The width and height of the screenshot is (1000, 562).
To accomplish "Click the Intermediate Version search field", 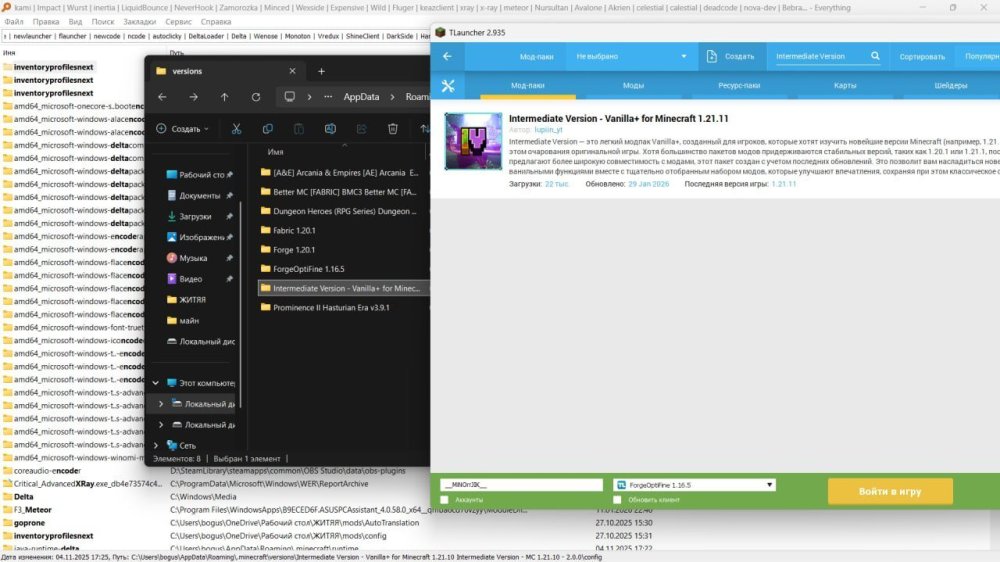I will click(821, 56).
